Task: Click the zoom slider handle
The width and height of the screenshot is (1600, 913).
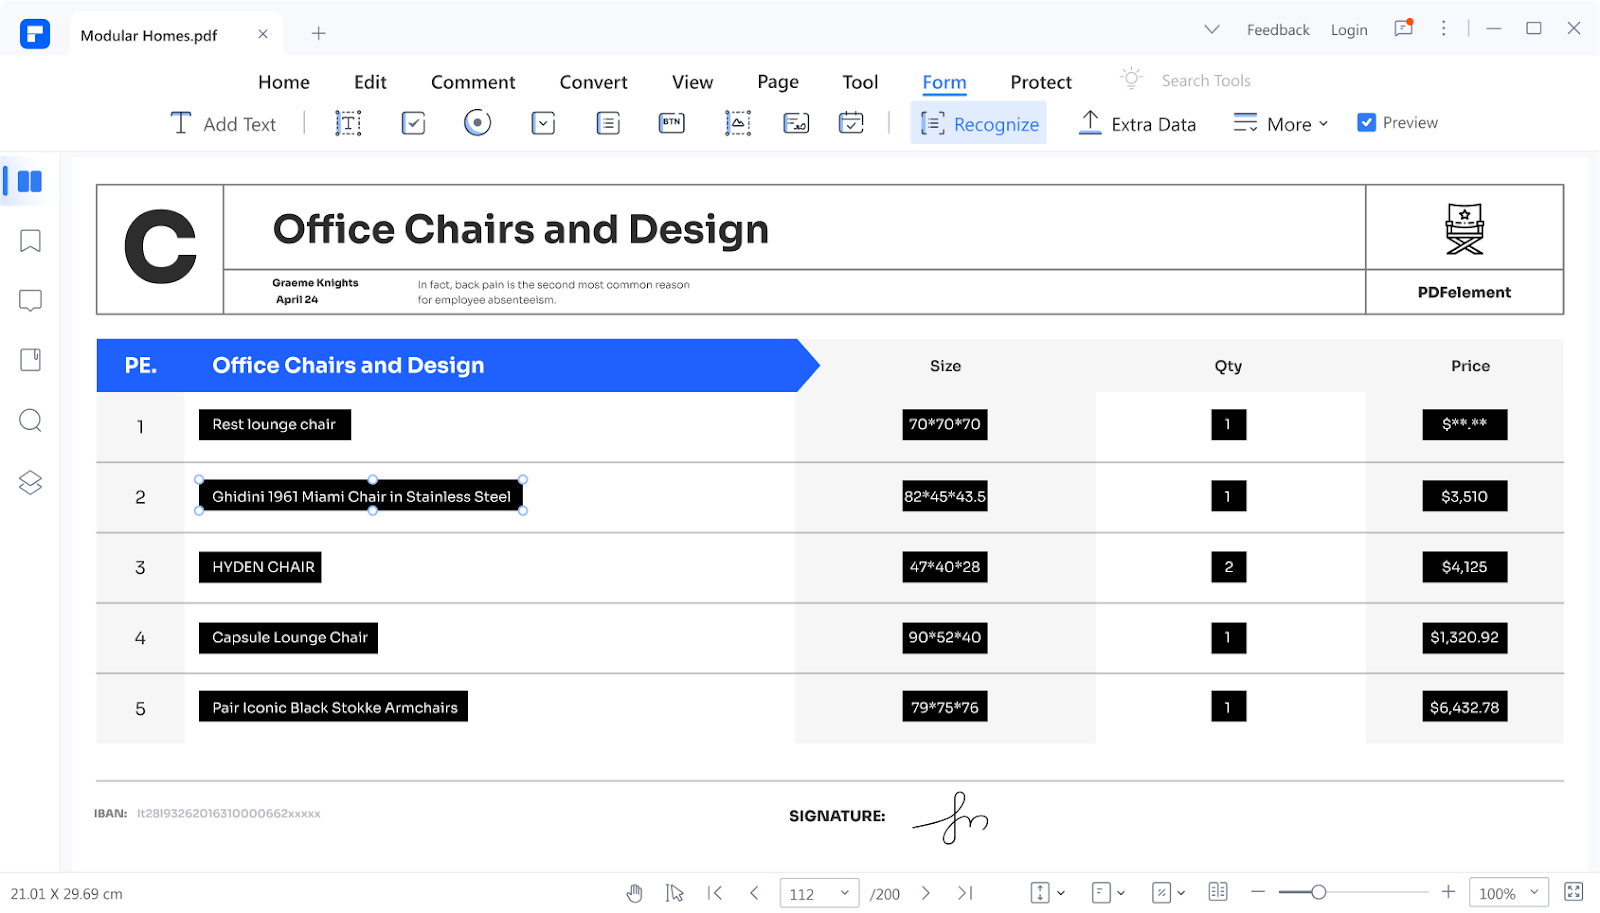Action: [1318, 892]
